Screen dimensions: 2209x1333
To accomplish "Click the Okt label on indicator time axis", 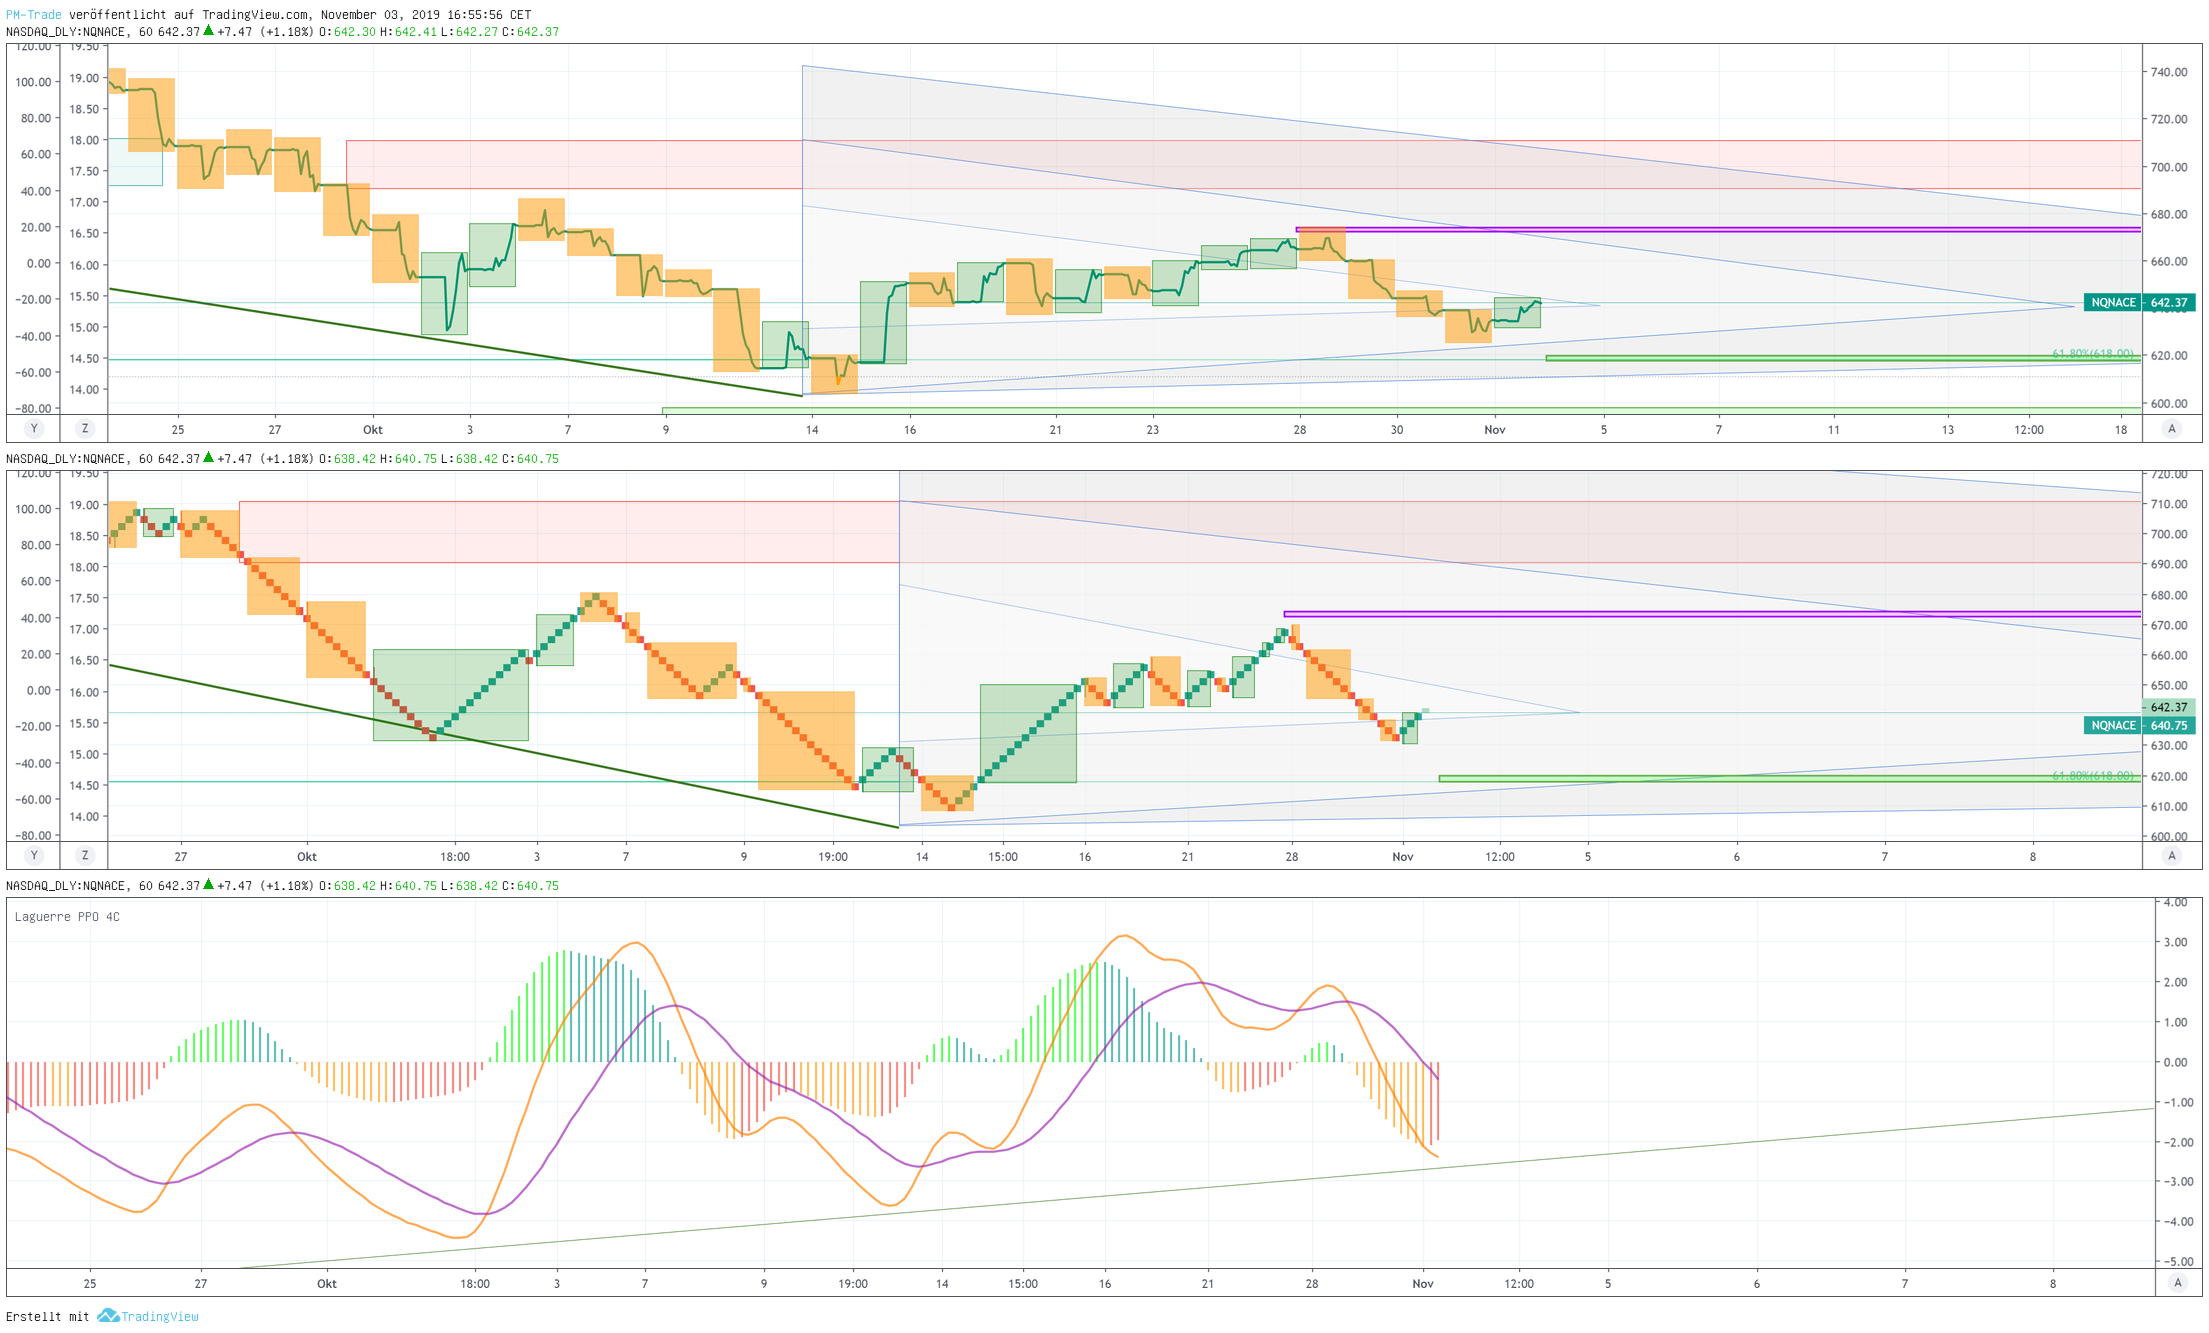I will [327, 1283].
